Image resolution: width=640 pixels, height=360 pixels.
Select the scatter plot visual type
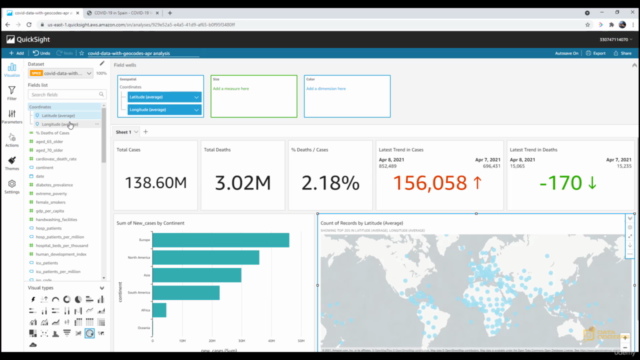(x=44, y=333)
